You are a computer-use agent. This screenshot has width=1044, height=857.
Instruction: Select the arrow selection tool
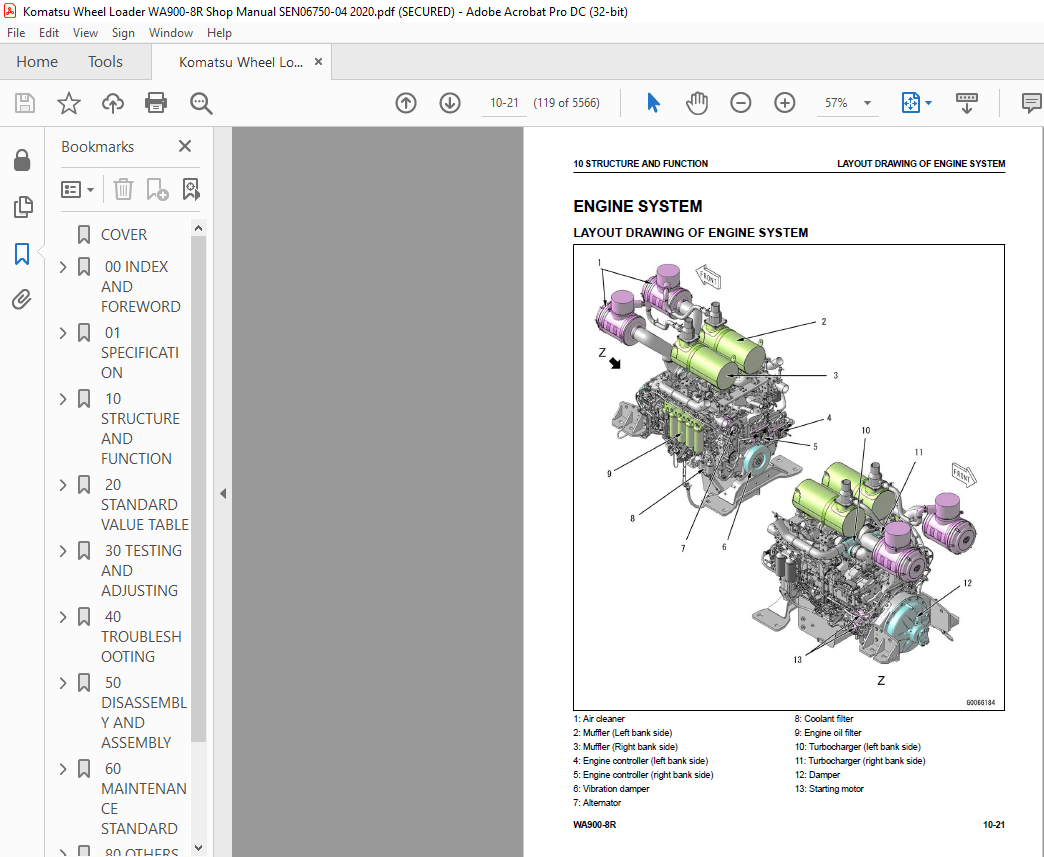(653, 103)
